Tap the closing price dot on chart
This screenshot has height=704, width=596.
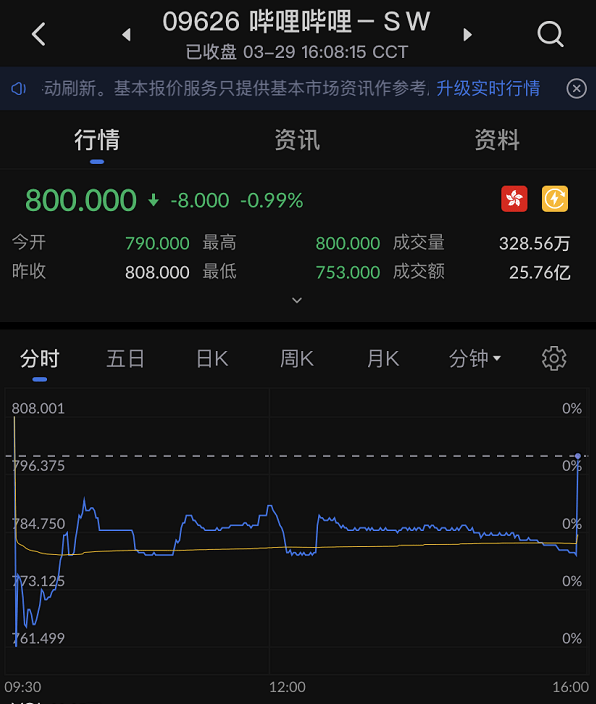pyautogui.click(x=578, y=456)
